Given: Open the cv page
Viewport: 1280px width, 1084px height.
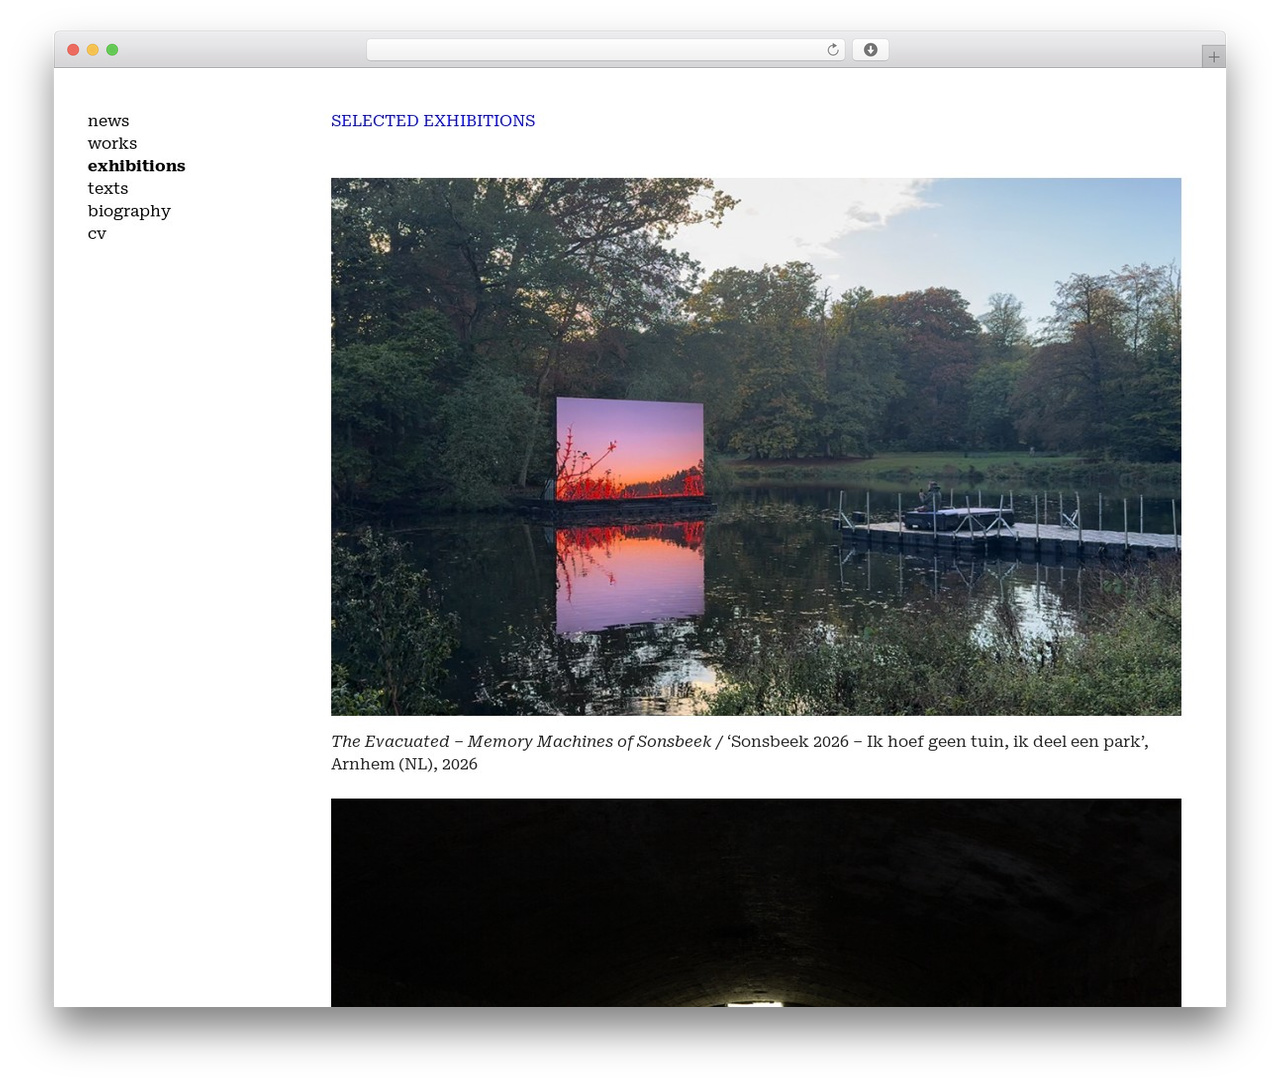Looking at the screenshot, I should [97, 234].
